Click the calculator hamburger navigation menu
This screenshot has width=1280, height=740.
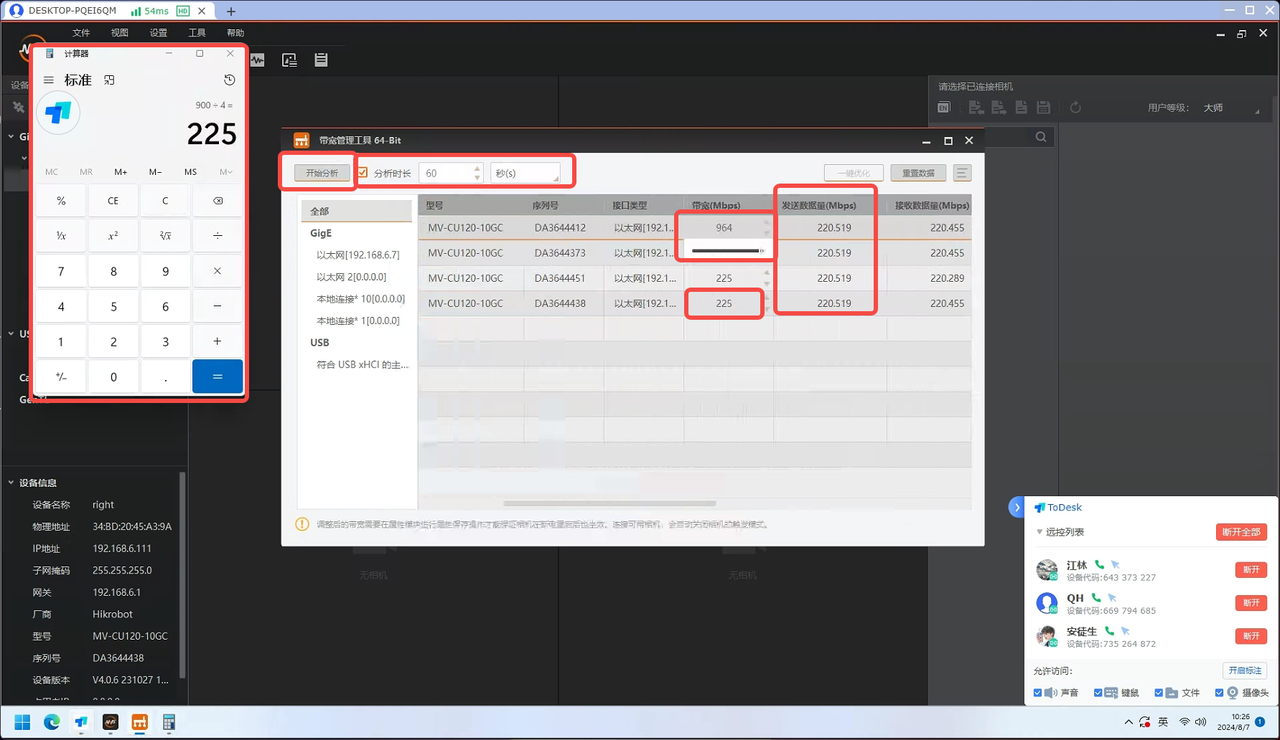48,80
